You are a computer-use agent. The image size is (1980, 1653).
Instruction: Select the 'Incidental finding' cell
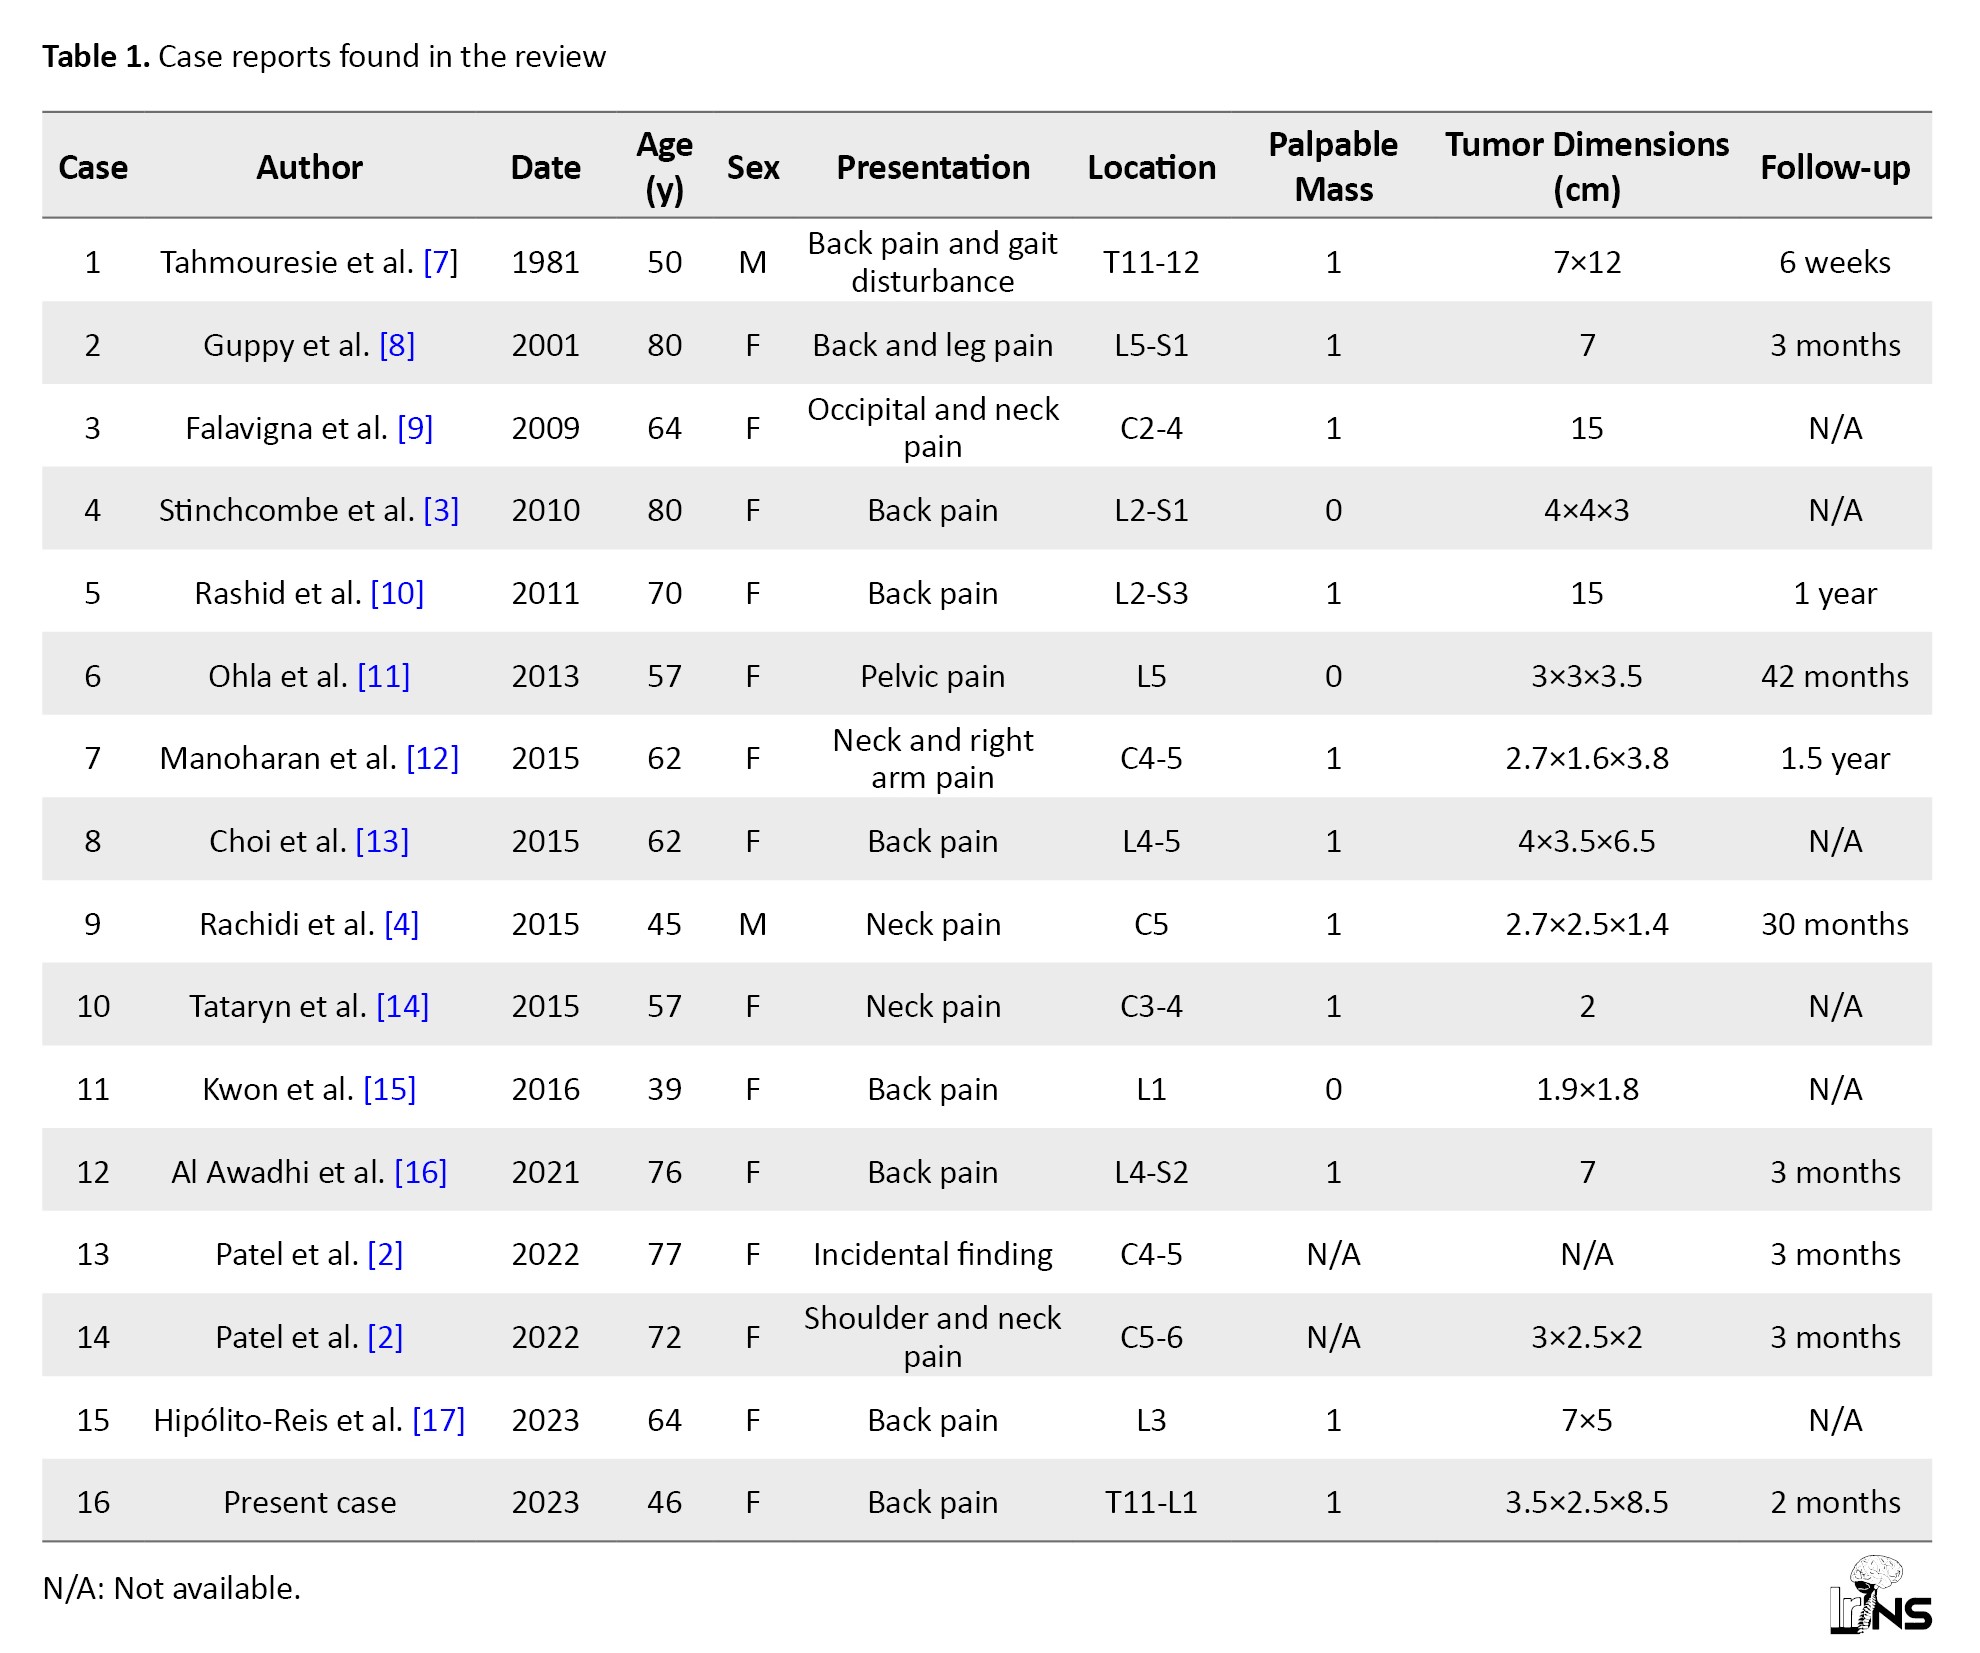pyautogui.click(x=933, y=1254)
